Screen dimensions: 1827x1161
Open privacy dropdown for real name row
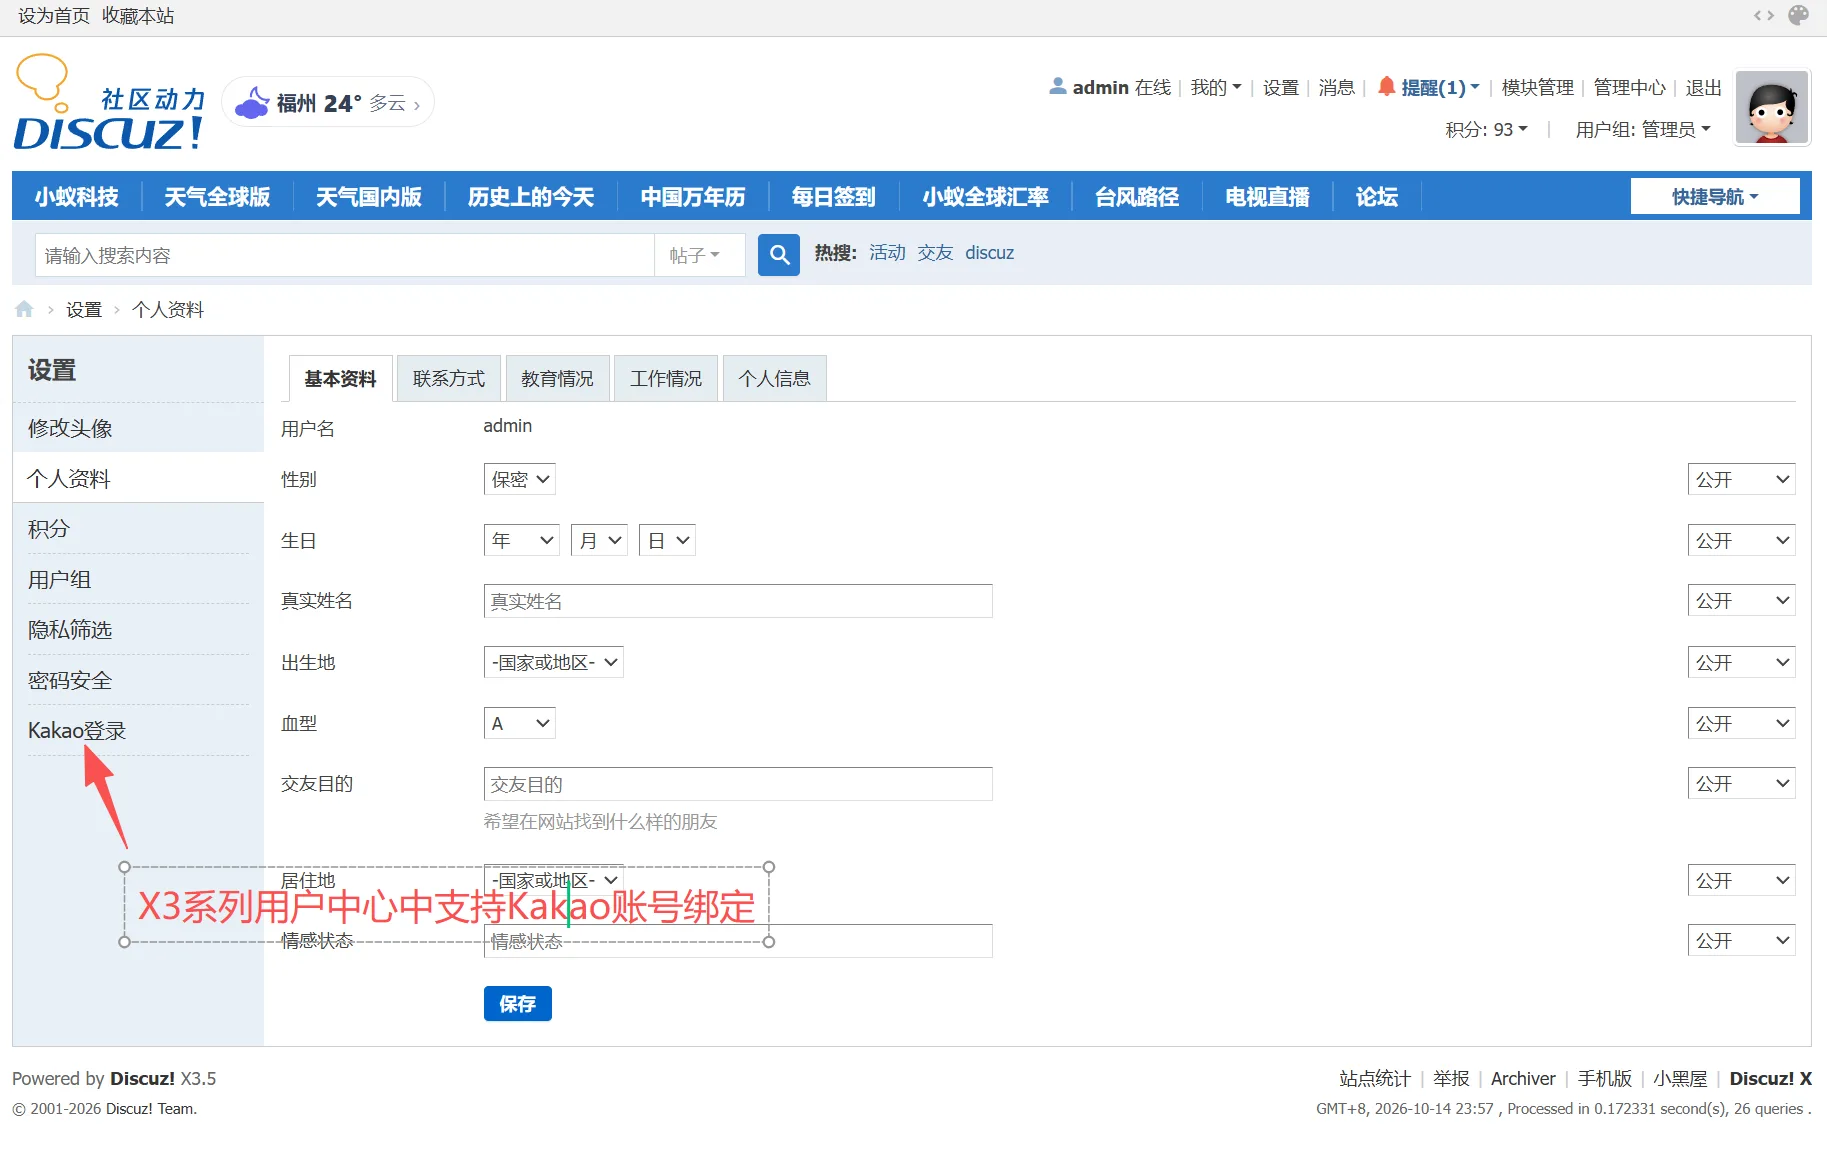pos(1741,600)
